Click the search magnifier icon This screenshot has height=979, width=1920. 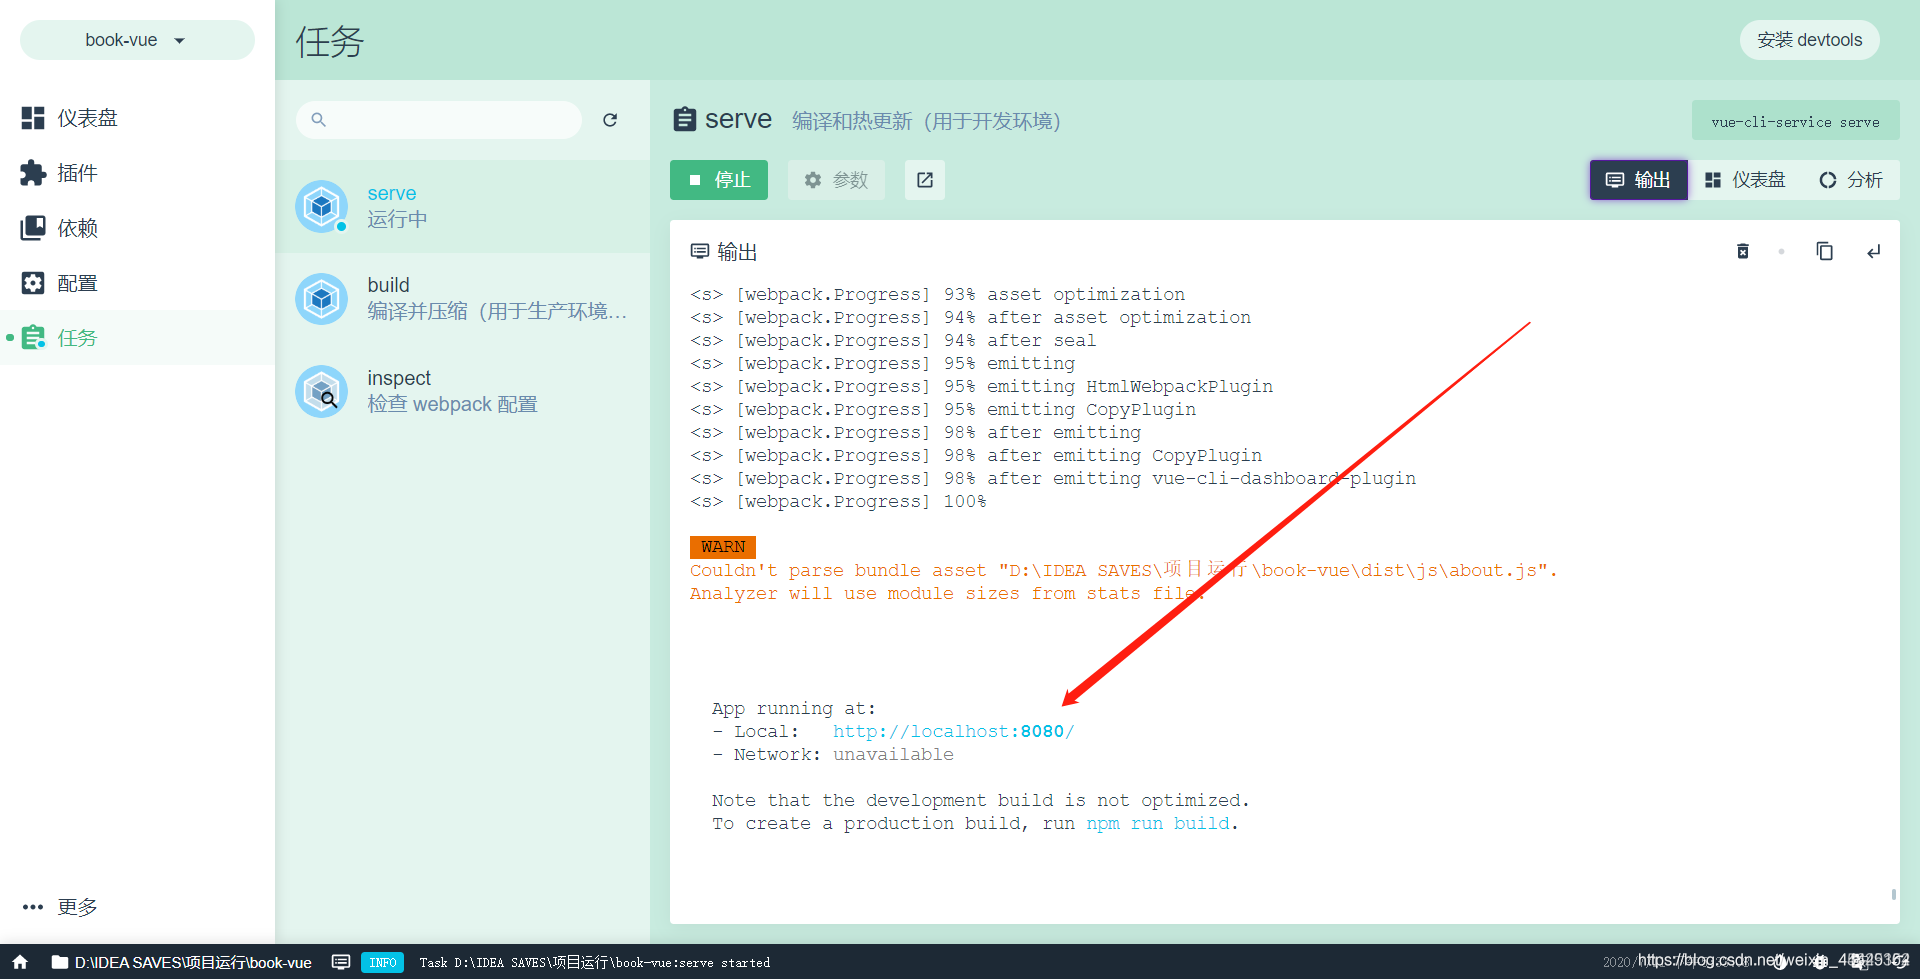point(318,120)
